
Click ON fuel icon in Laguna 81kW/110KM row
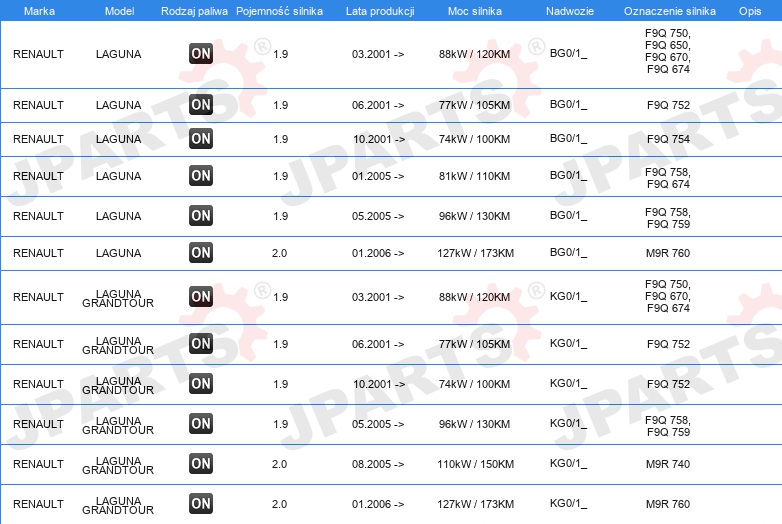pyautogui.click(x=201, y=175)
